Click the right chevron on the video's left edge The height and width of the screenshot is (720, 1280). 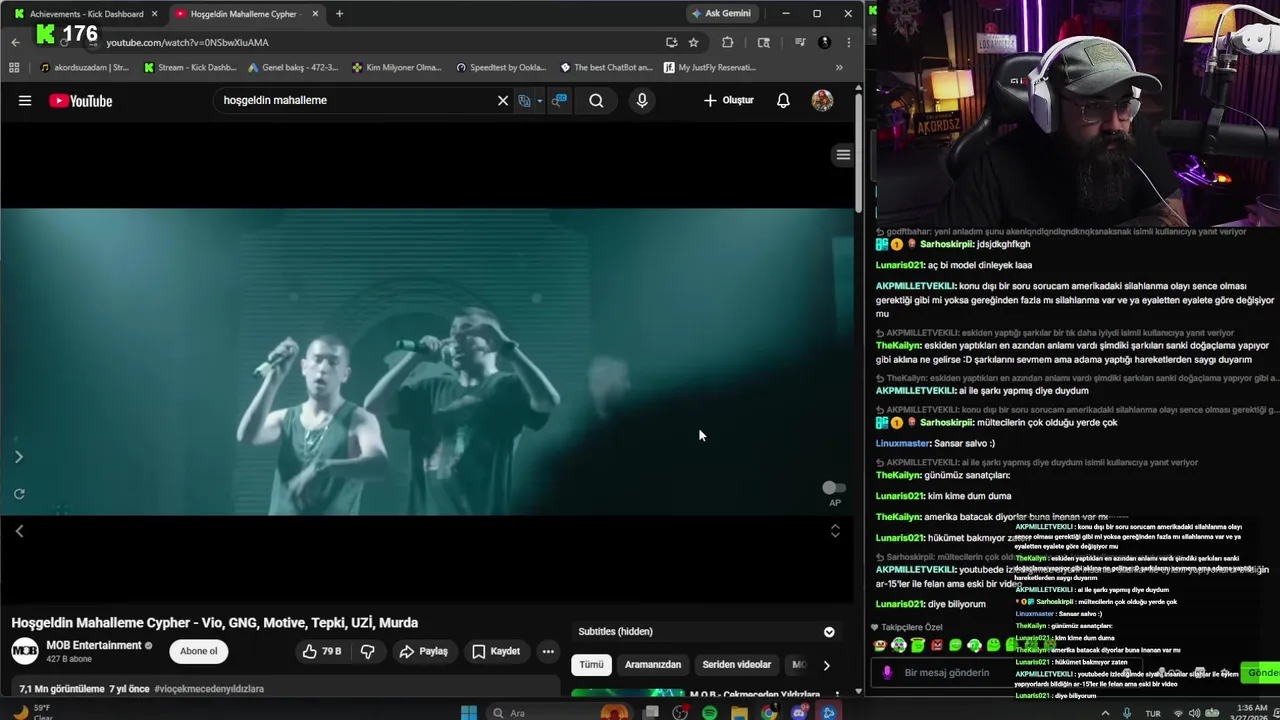click(x=19, y=457)
